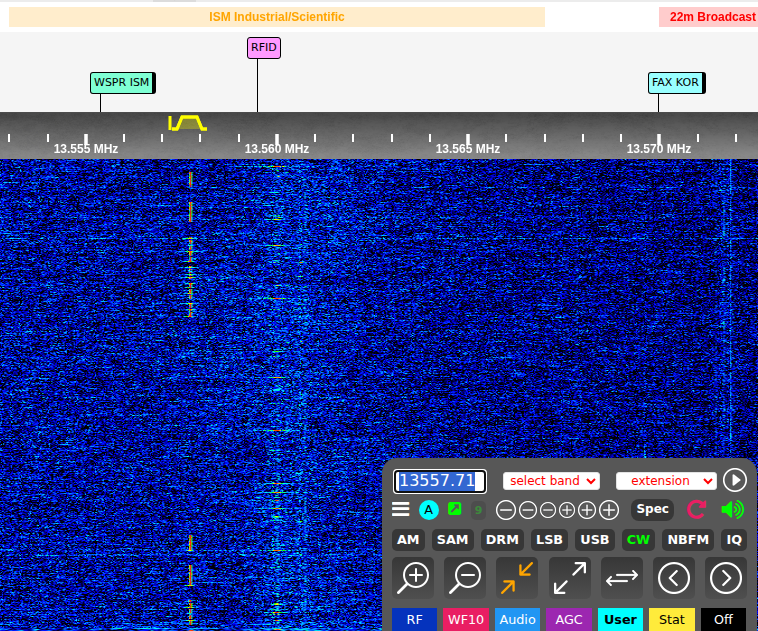
Task: Click the orange zoom-to-band arrows icon
Action: [517, 577]
